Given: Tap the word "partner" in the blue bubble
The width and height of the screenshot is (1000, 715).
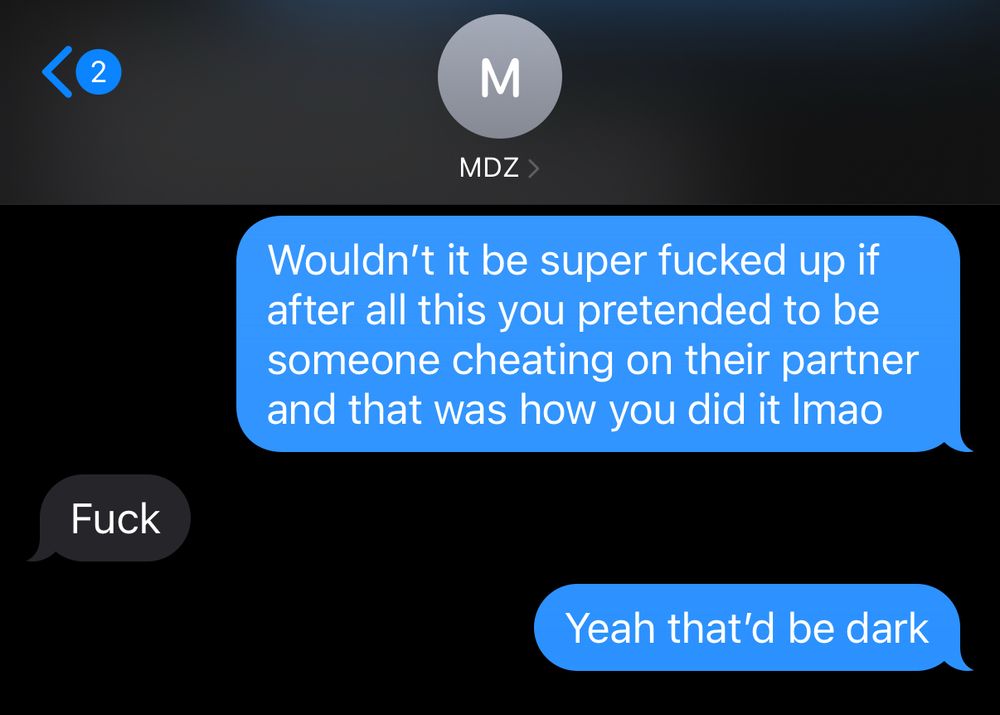Looking at the screenshot, I should 849,362.
